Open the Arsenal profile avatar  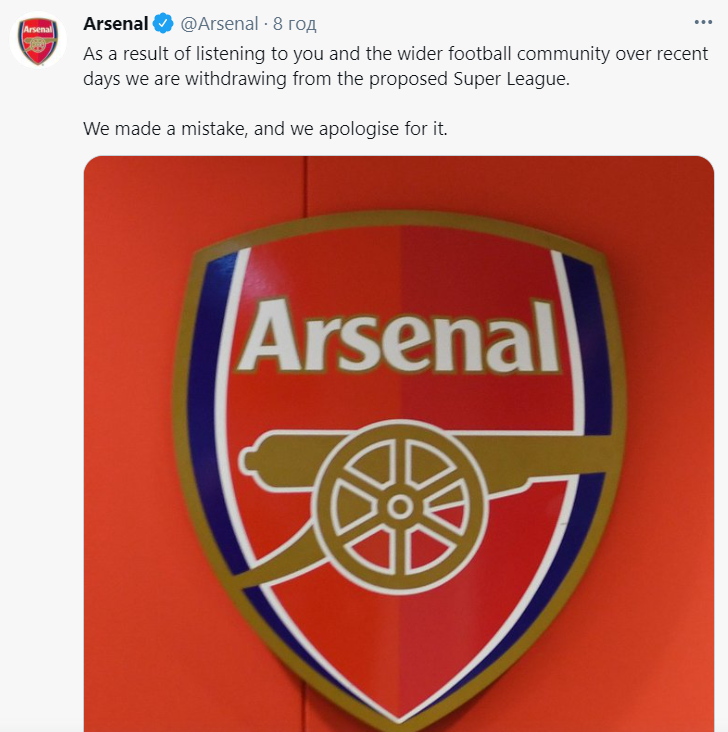point(38,40)
